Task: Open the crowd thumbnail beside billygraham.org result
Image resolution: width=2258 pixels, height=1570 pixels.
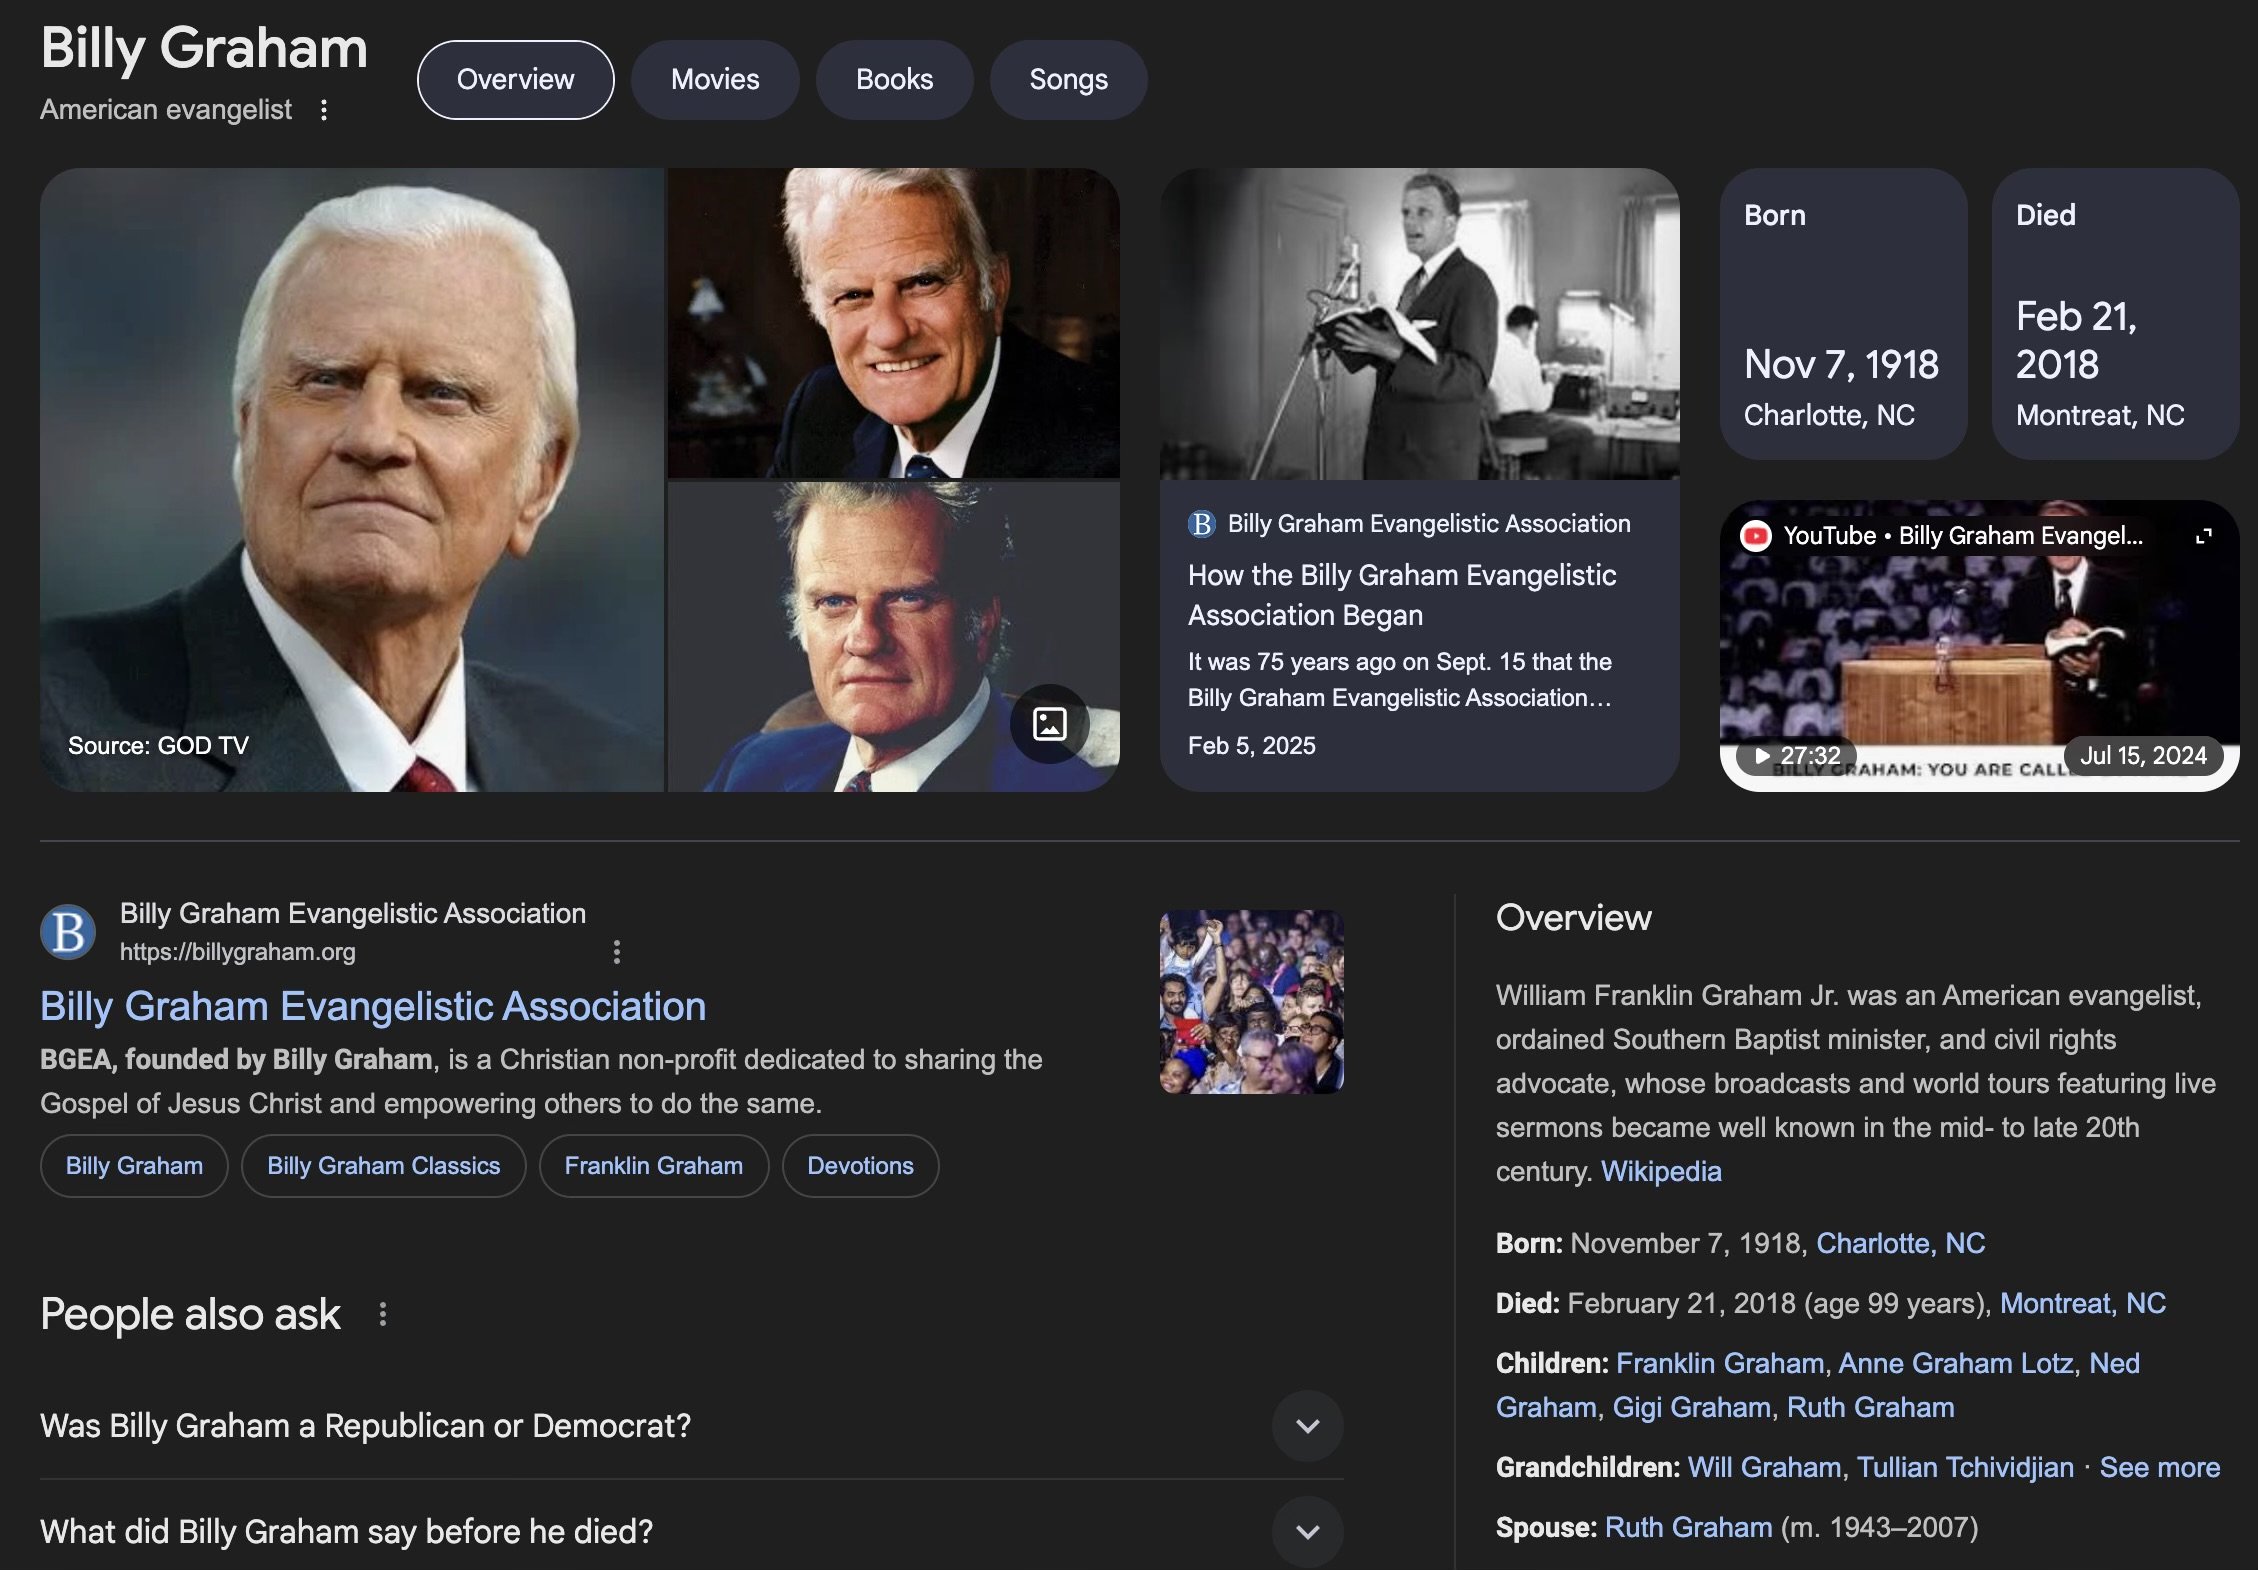Action: click(1252, 1002)
